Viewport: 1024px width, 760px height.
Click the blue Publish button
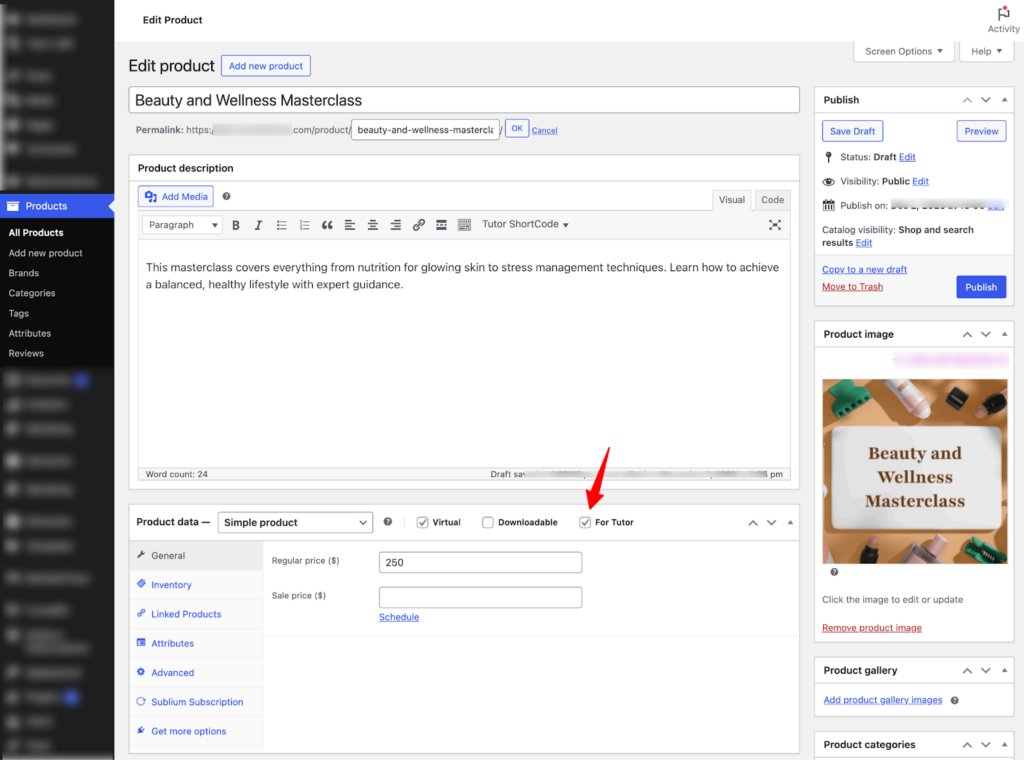(x=980, y=287)
